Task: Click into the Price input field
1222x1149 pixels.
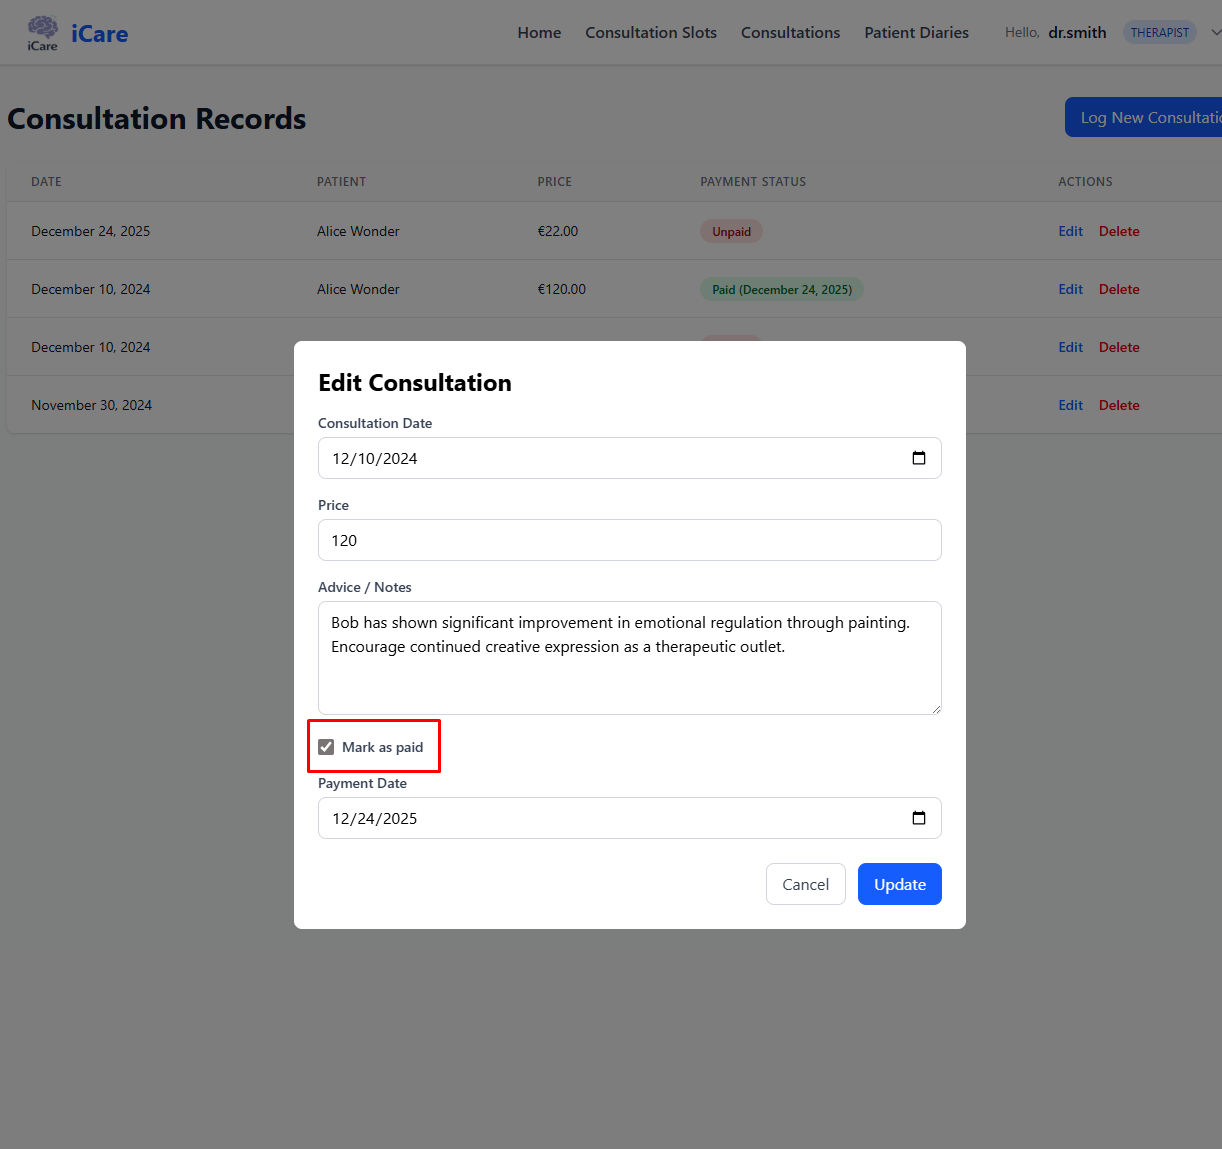Action: 629,540
